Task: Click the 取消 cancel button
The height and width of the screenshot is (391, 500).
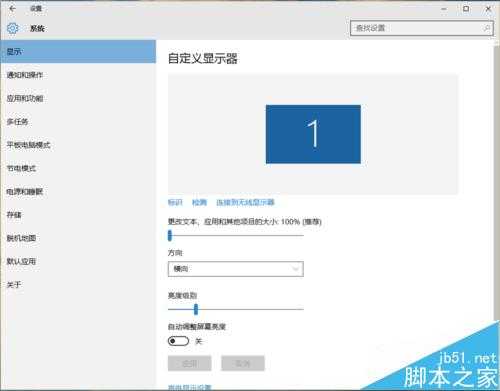Action: pos(243,363)
